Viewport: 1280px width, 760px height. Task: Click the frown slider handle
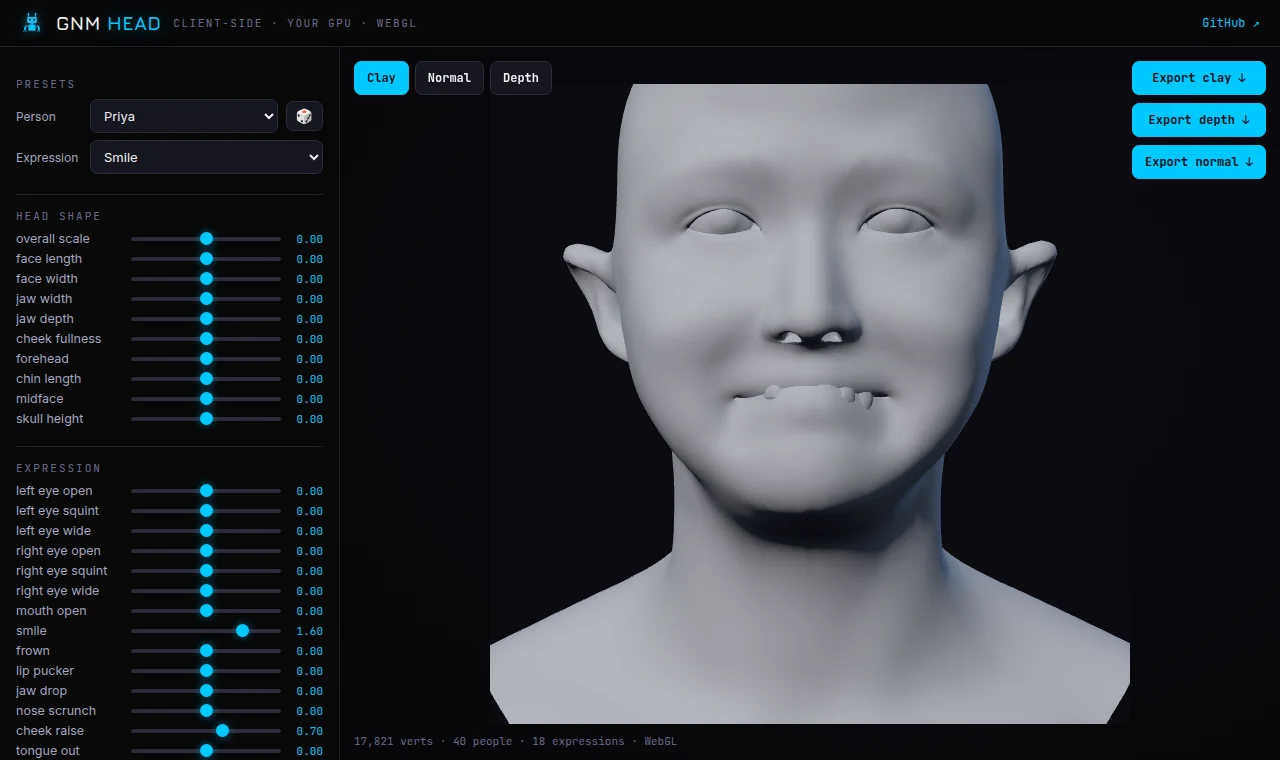[x=206, y=651]
